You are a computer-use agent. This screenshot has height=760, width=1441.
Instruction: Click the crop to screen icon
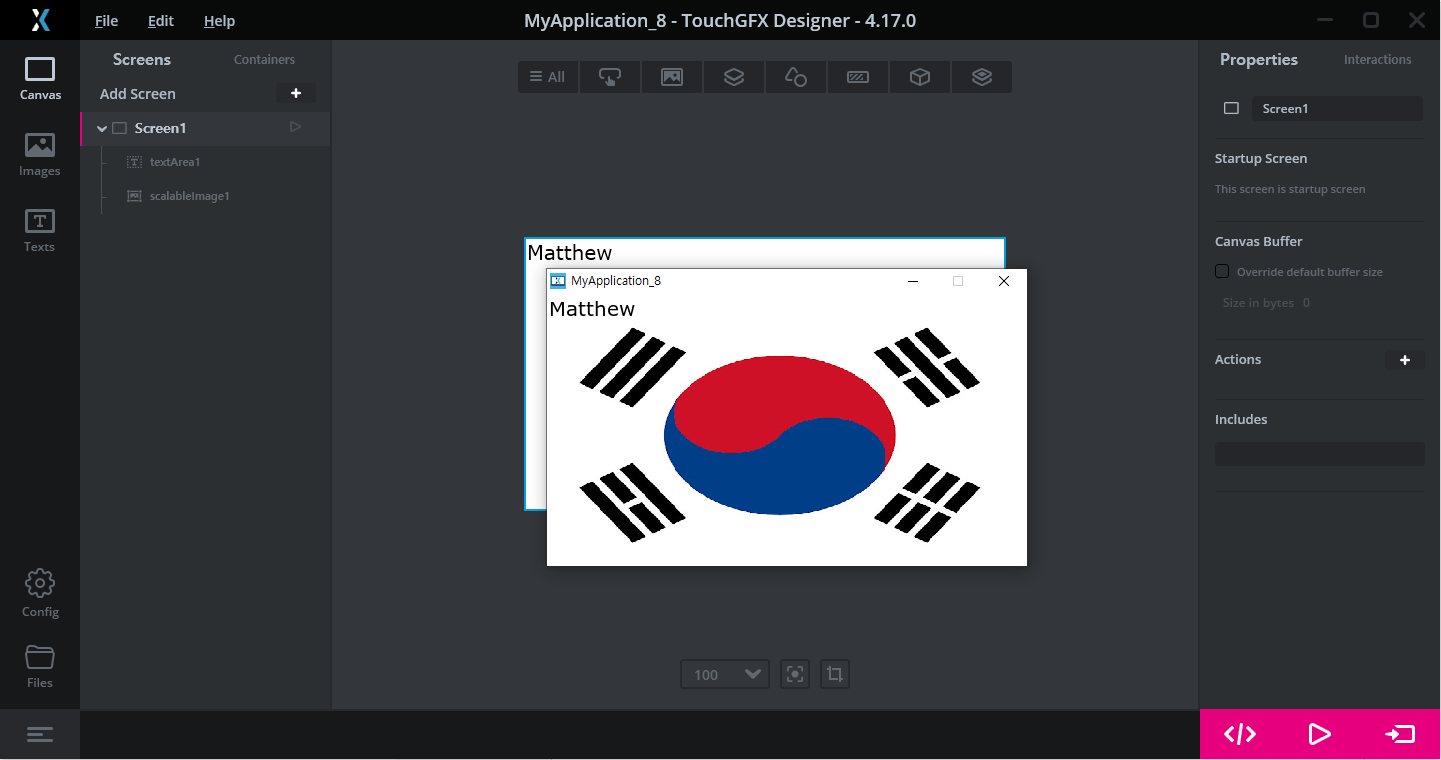click(835, 674)
